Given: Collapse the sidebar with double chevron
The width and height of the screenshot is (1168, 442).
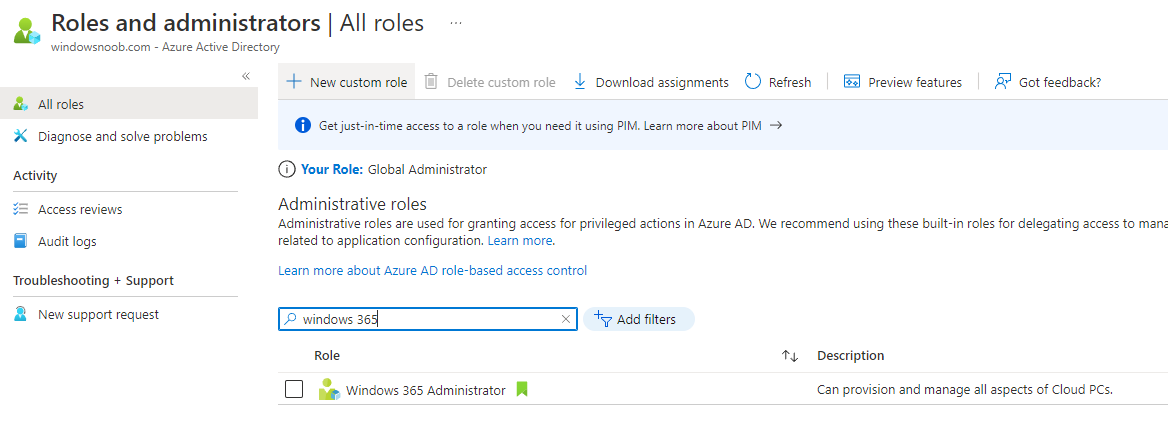Looking at the screenshot, I should [x=246, y=76].
